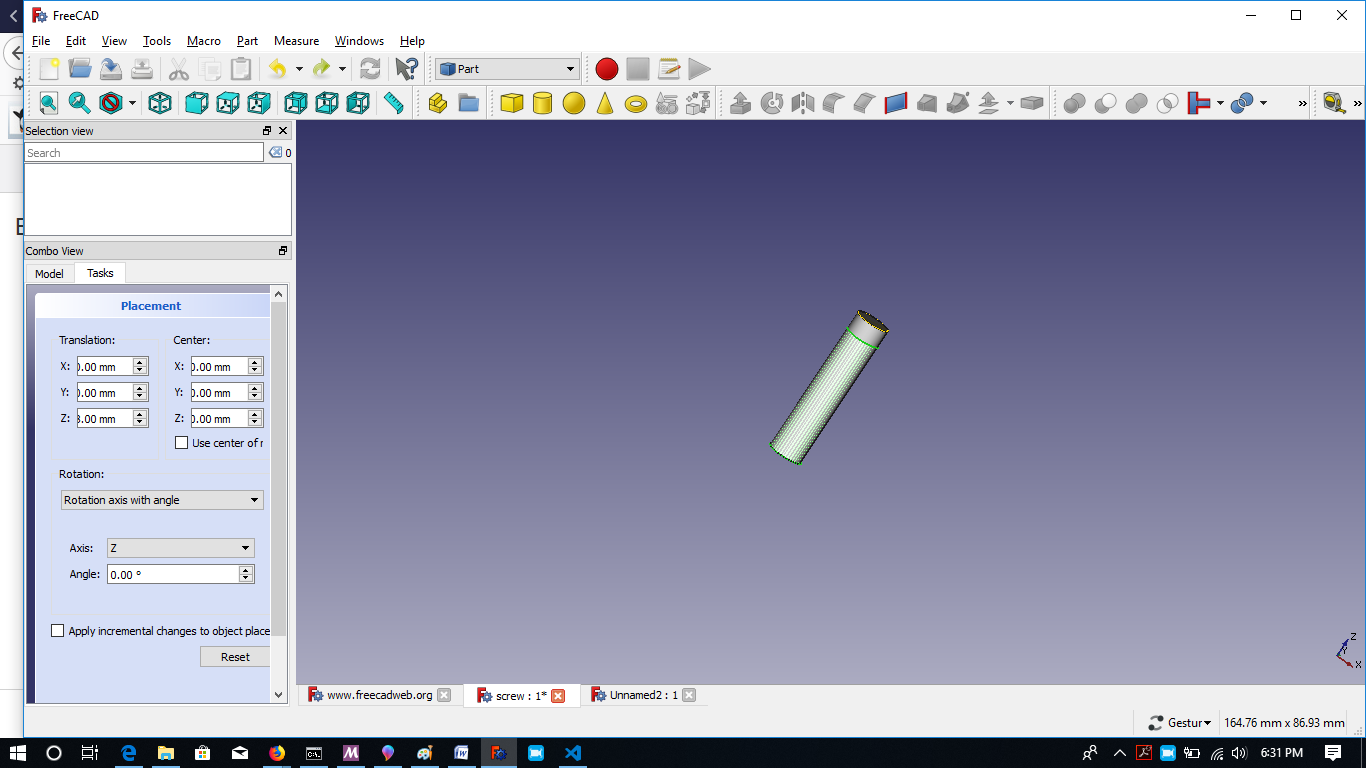Click the Angle input field
Viewport: 1366px width, 768px height.
[173, 574]
